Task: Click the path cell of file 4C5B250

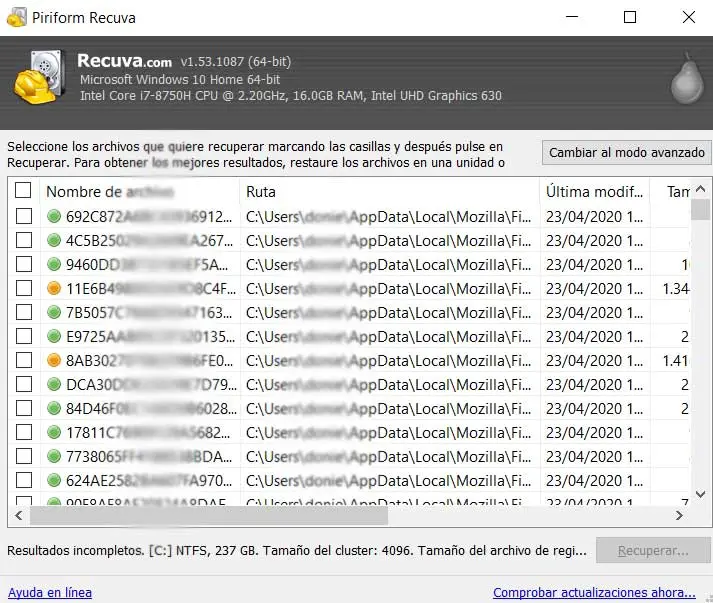Action: pos(389,241)
